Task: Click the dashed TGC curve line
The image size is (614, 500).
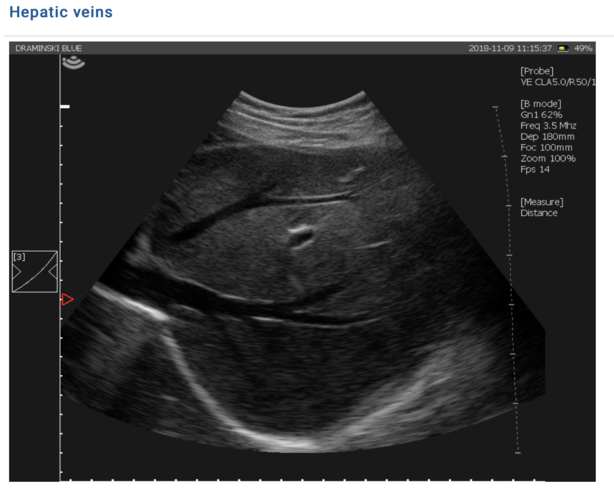Action: (507, 280)
